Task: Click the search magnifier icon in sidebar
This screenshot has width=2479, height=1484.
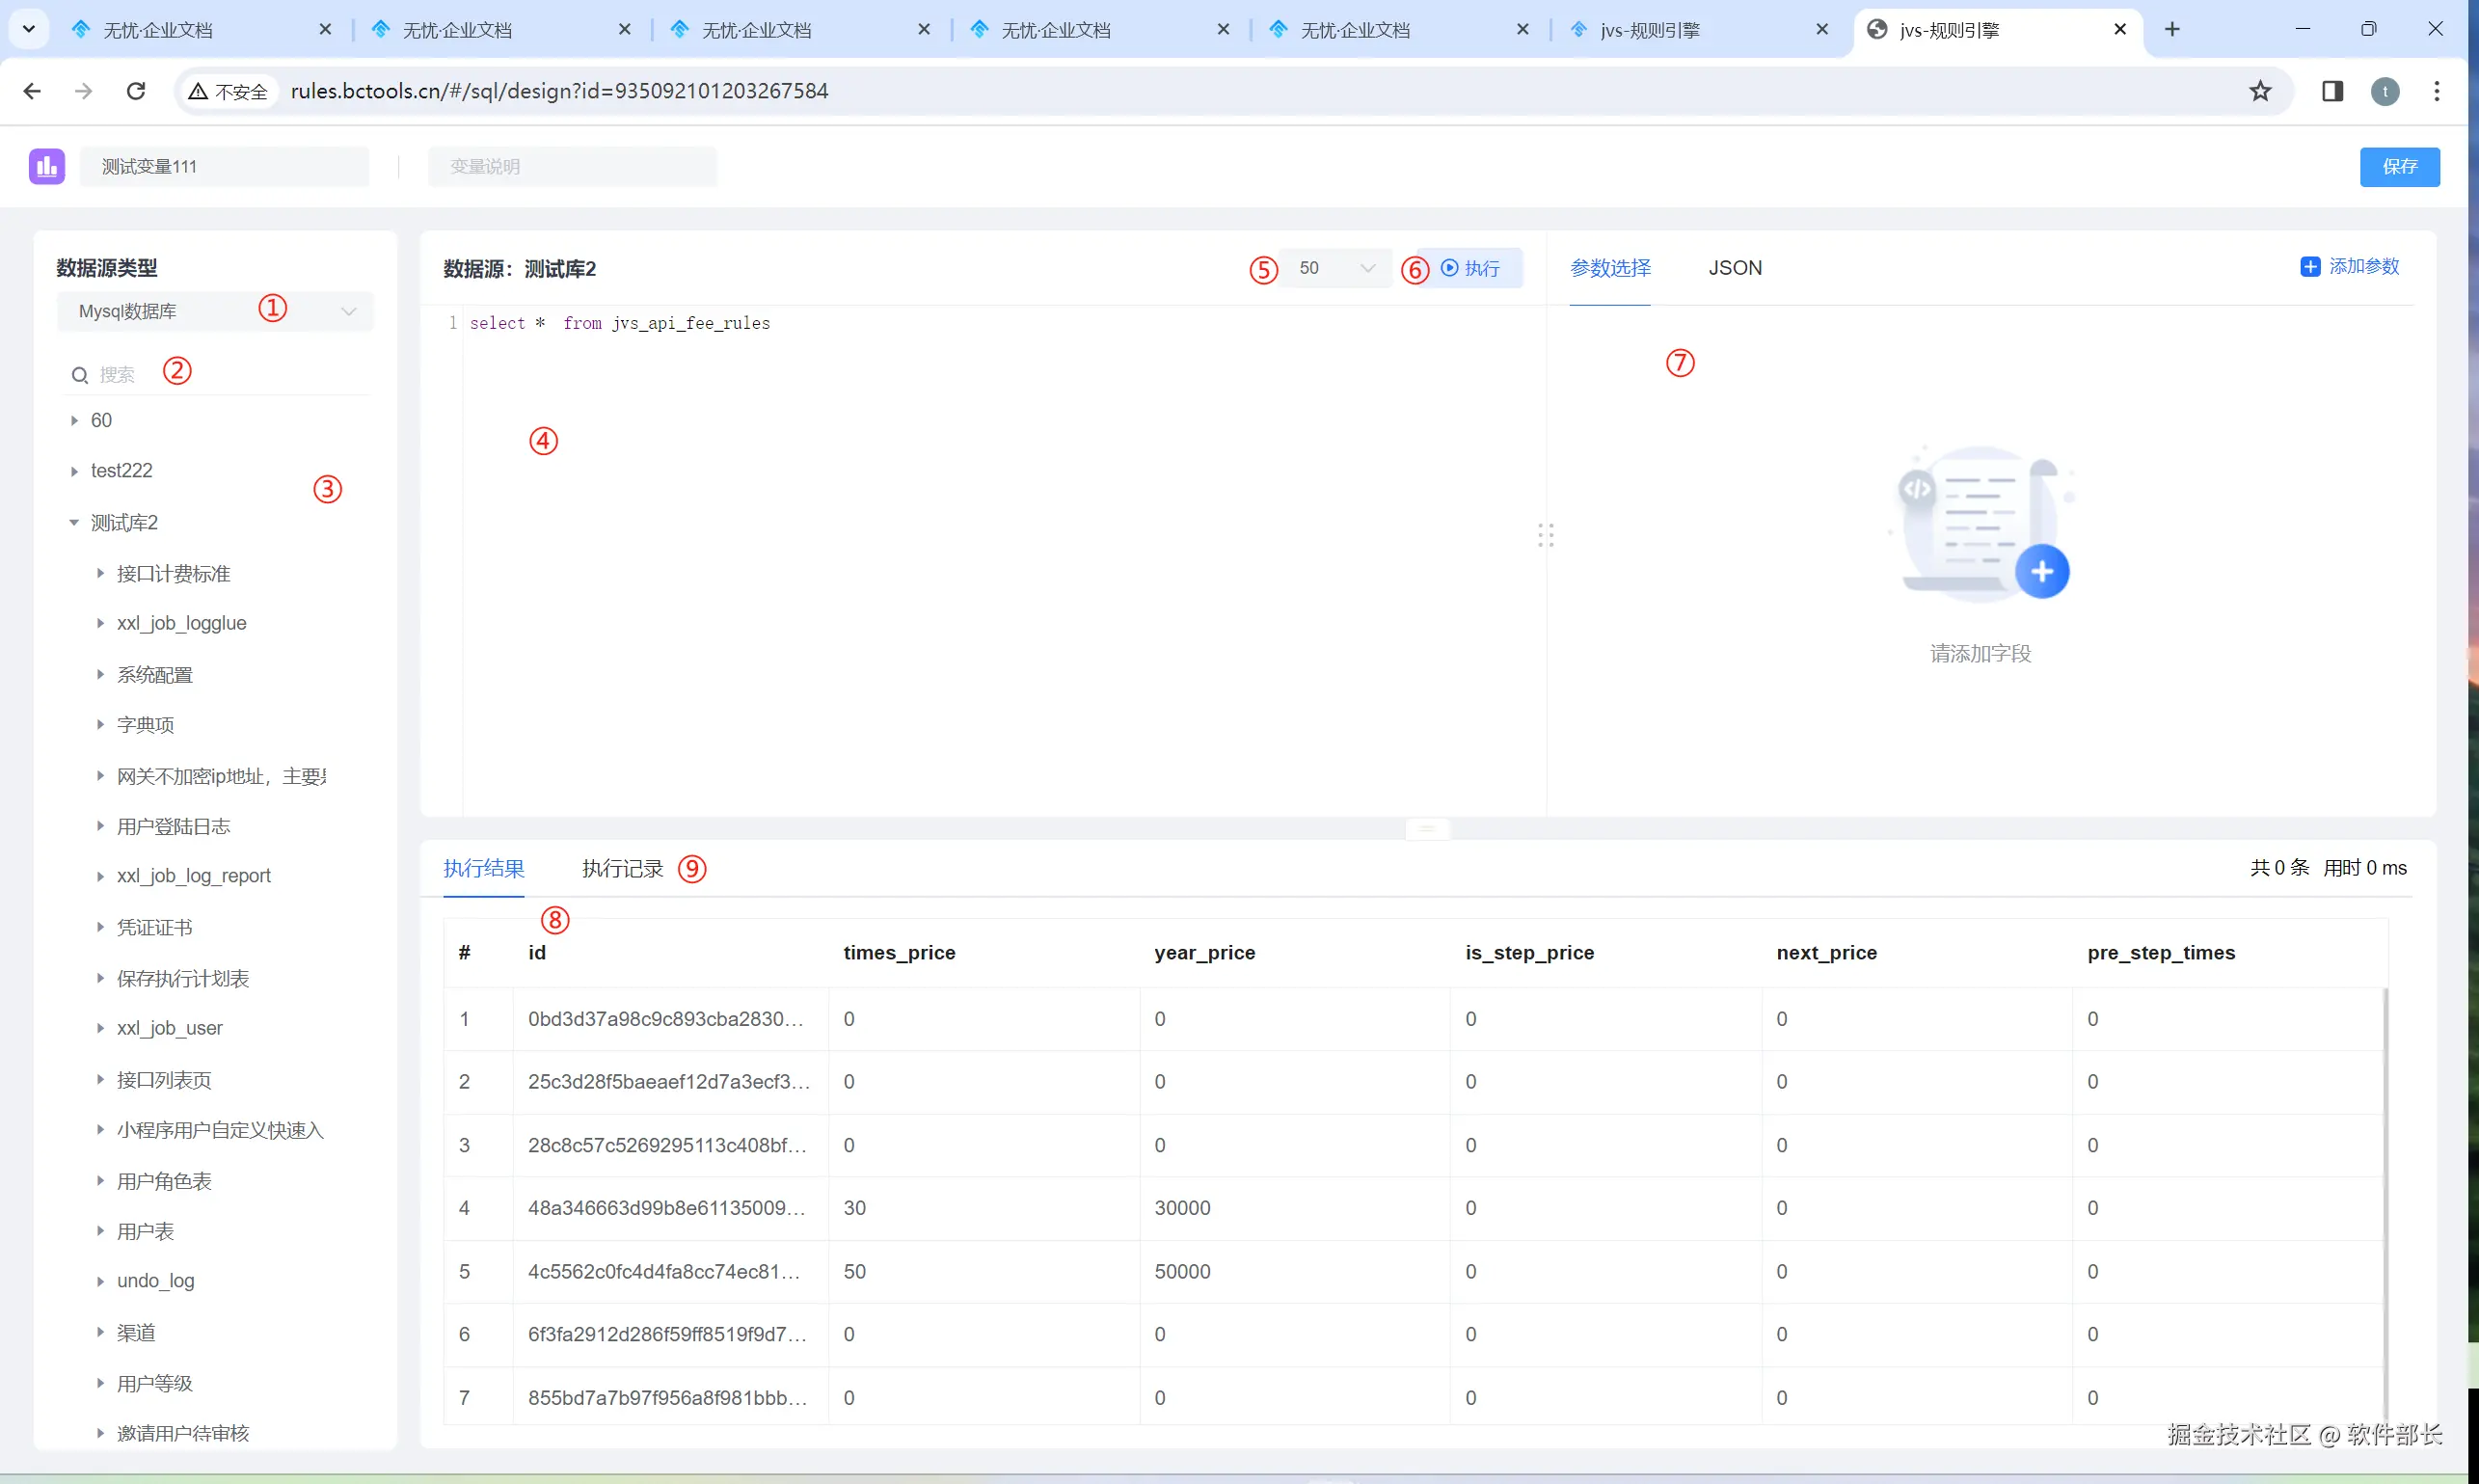Action: pos(80,375)
